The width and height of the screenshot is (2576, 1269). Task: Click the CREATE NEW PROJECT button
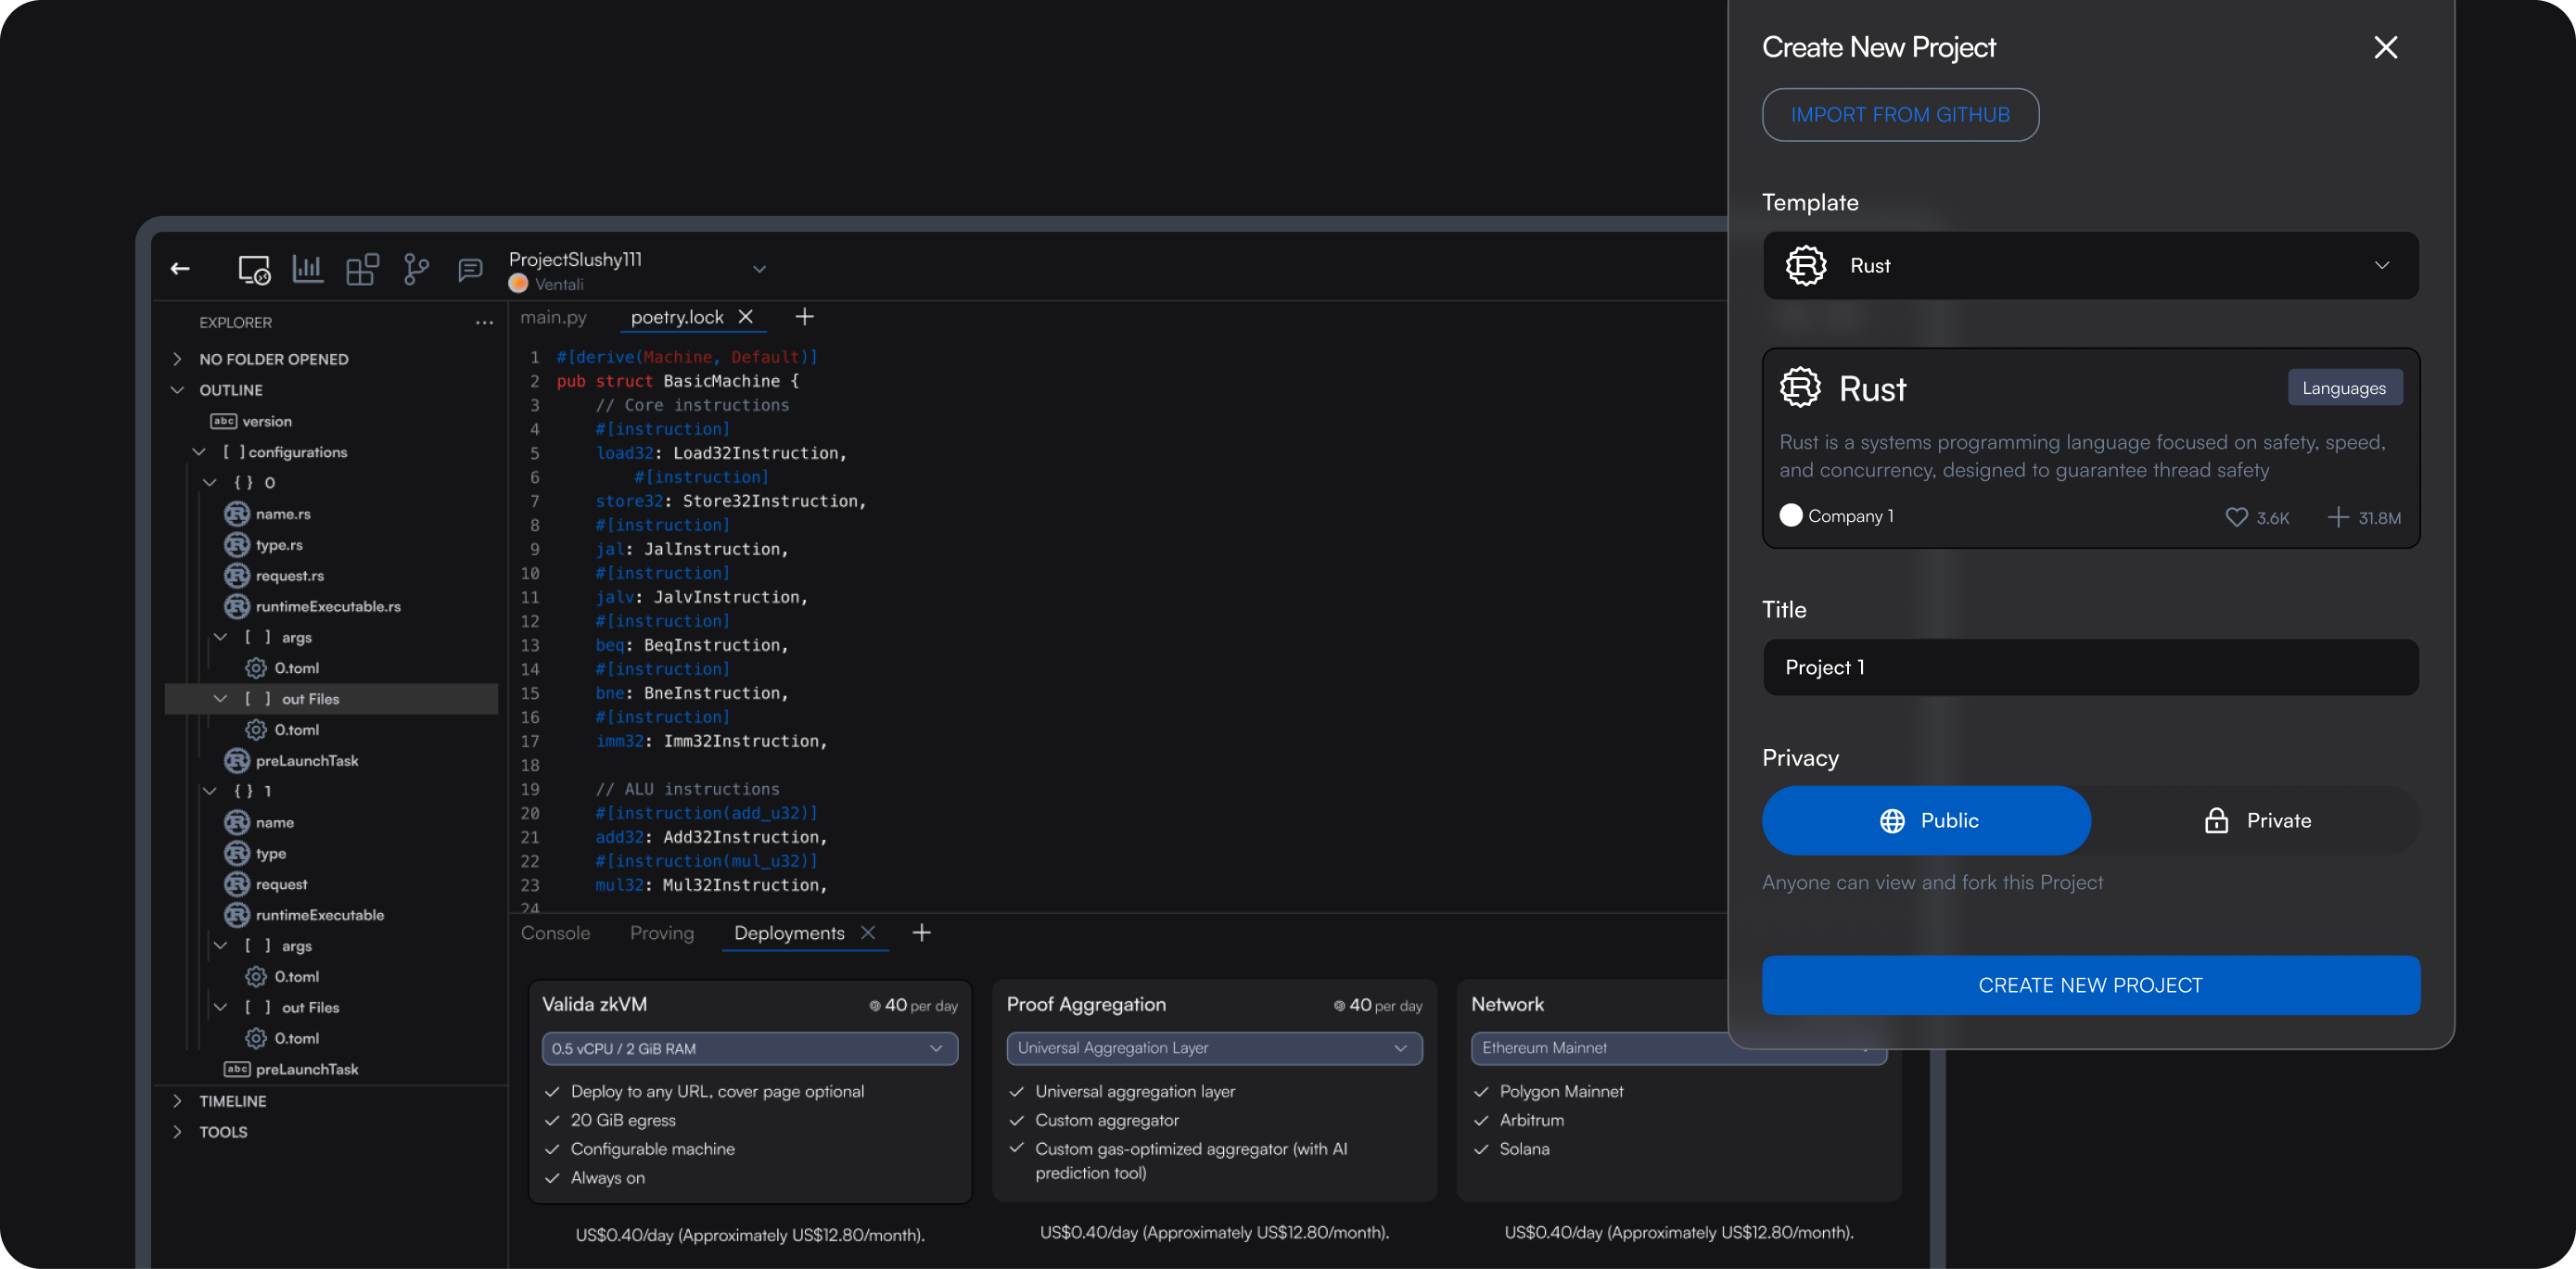(x=2090, y=985)
